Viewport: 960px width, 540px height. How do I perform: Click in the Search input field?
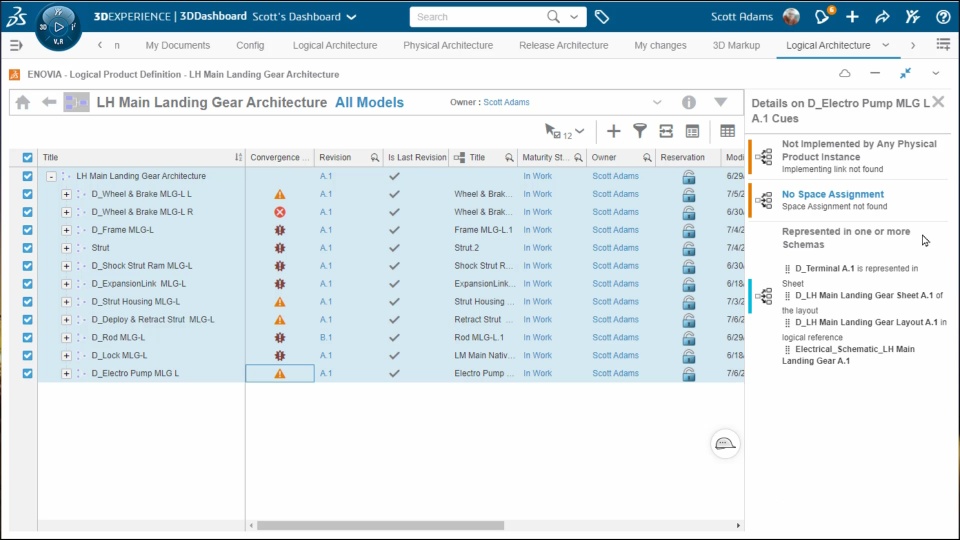(x=478, y=17)
